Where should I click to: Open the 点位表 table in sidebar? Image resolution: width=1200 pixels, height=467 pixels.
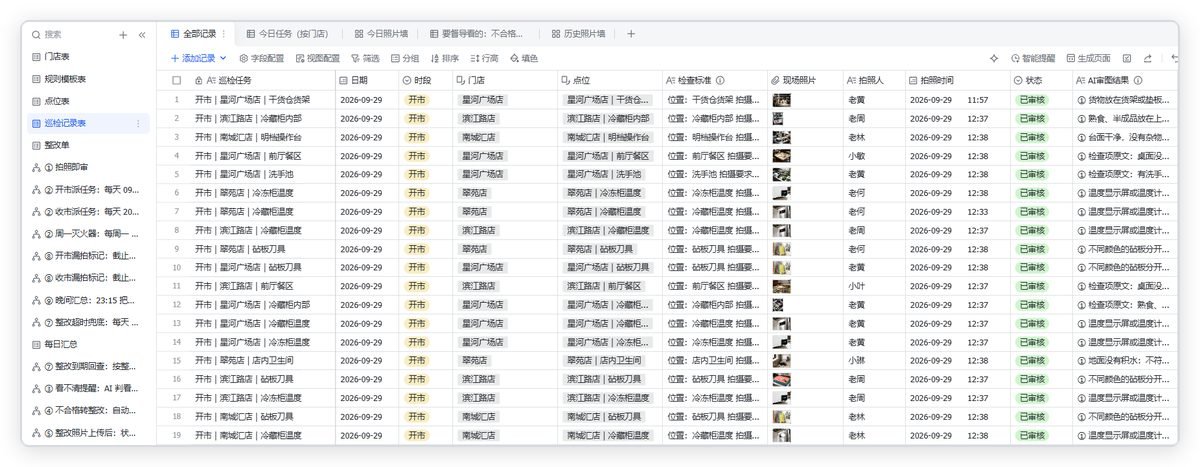coord(86,101)
